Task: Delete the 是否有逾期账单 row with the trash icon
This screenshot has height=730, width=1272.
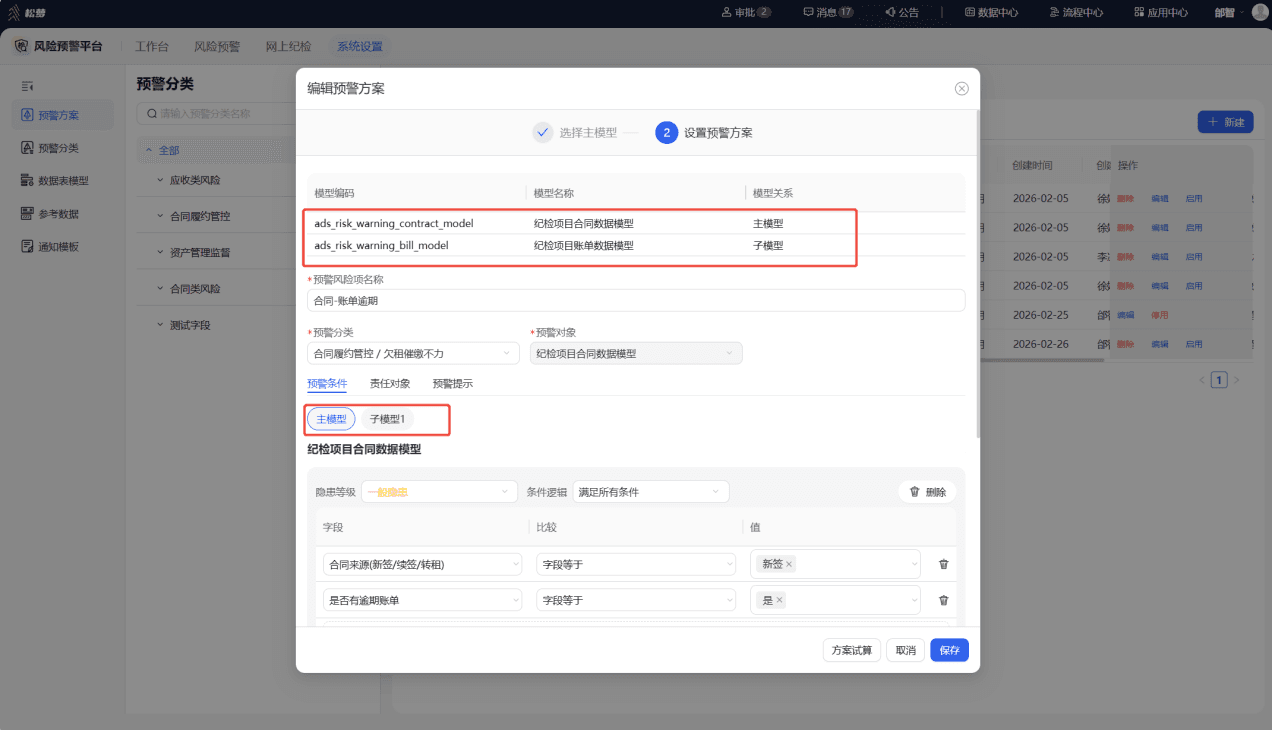Action: 943,600
